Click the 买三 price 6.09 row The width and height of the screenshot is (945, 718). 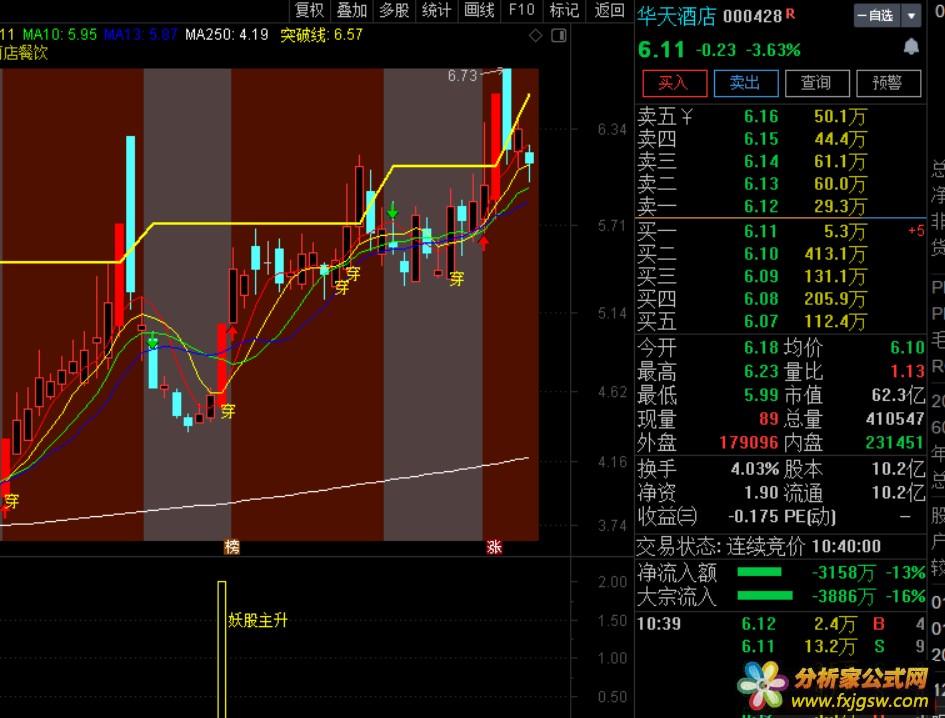(x=780, y=276)
